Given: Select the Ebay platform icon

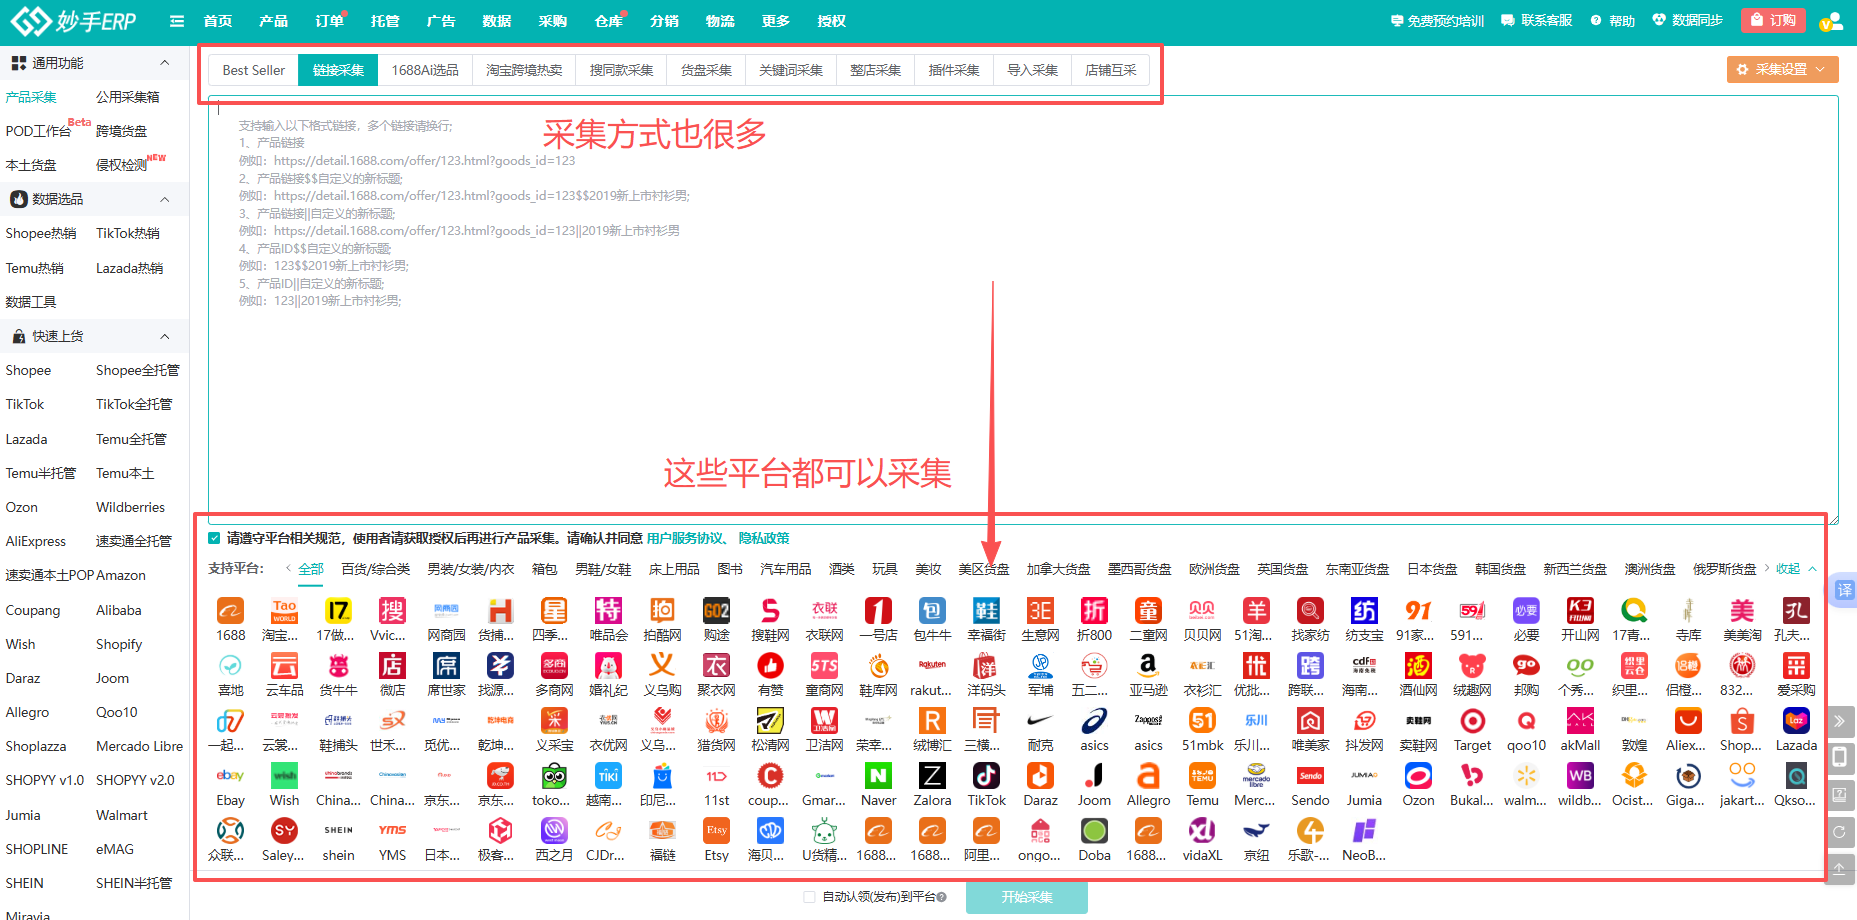Looking at the screenshot, I should coord(230,777).
